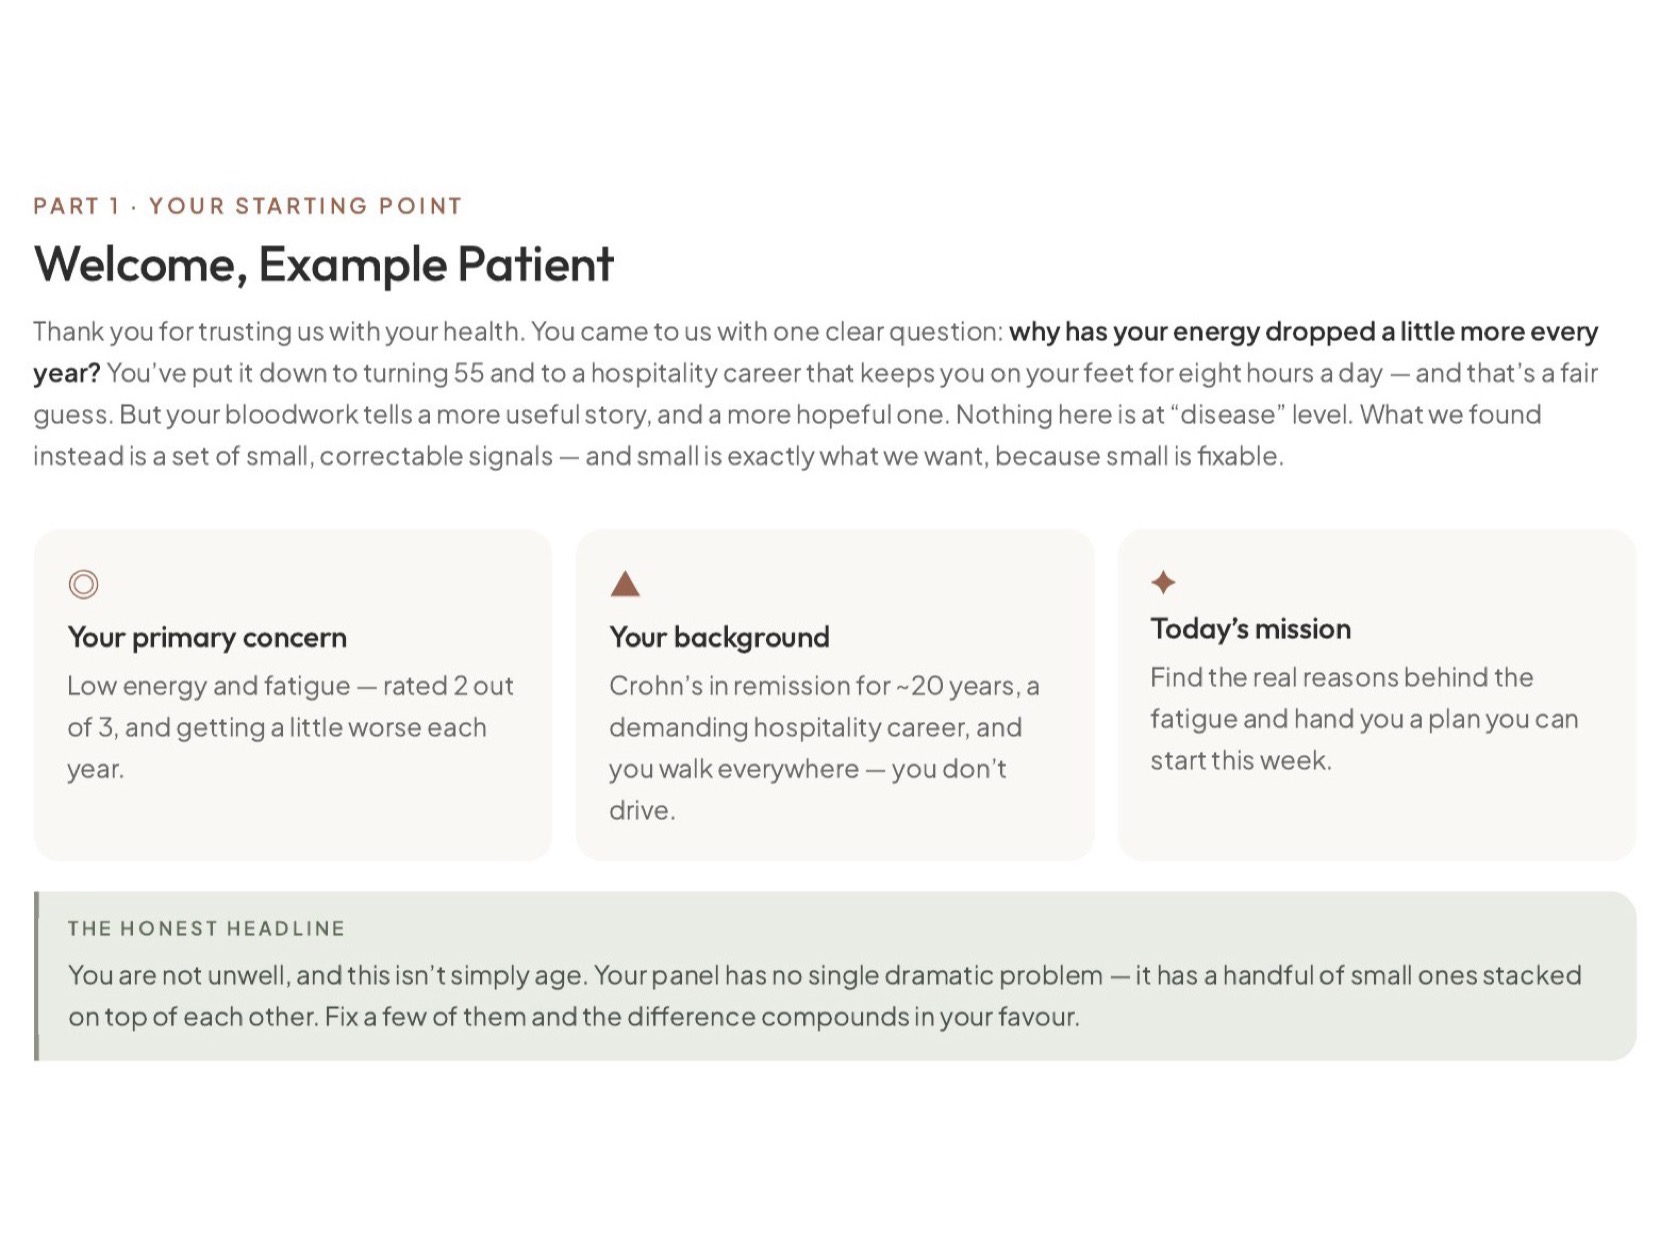The width and height of the screenshot is (1660, 1245).
Task: Click 'The Honest Headline' callout label
Action: tap(206, 928)
